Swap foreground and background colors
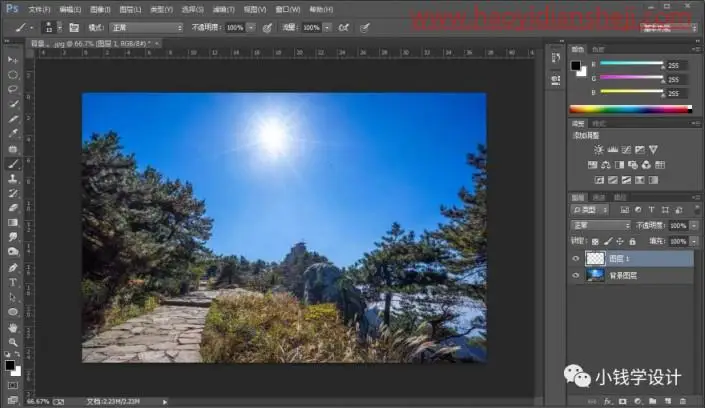 (18, 354)
